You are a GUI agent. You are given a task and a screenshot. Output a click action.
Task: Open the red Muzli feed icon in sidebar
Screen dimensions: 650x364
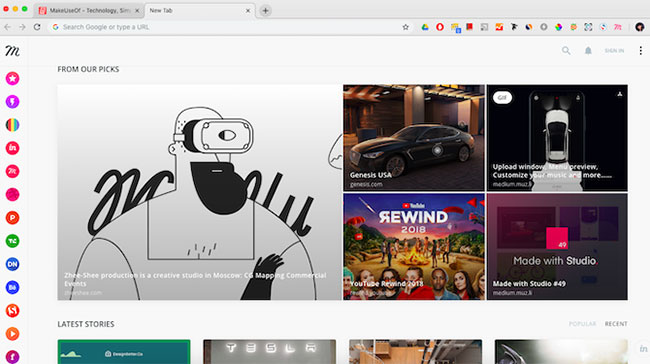tap(12, 171)
